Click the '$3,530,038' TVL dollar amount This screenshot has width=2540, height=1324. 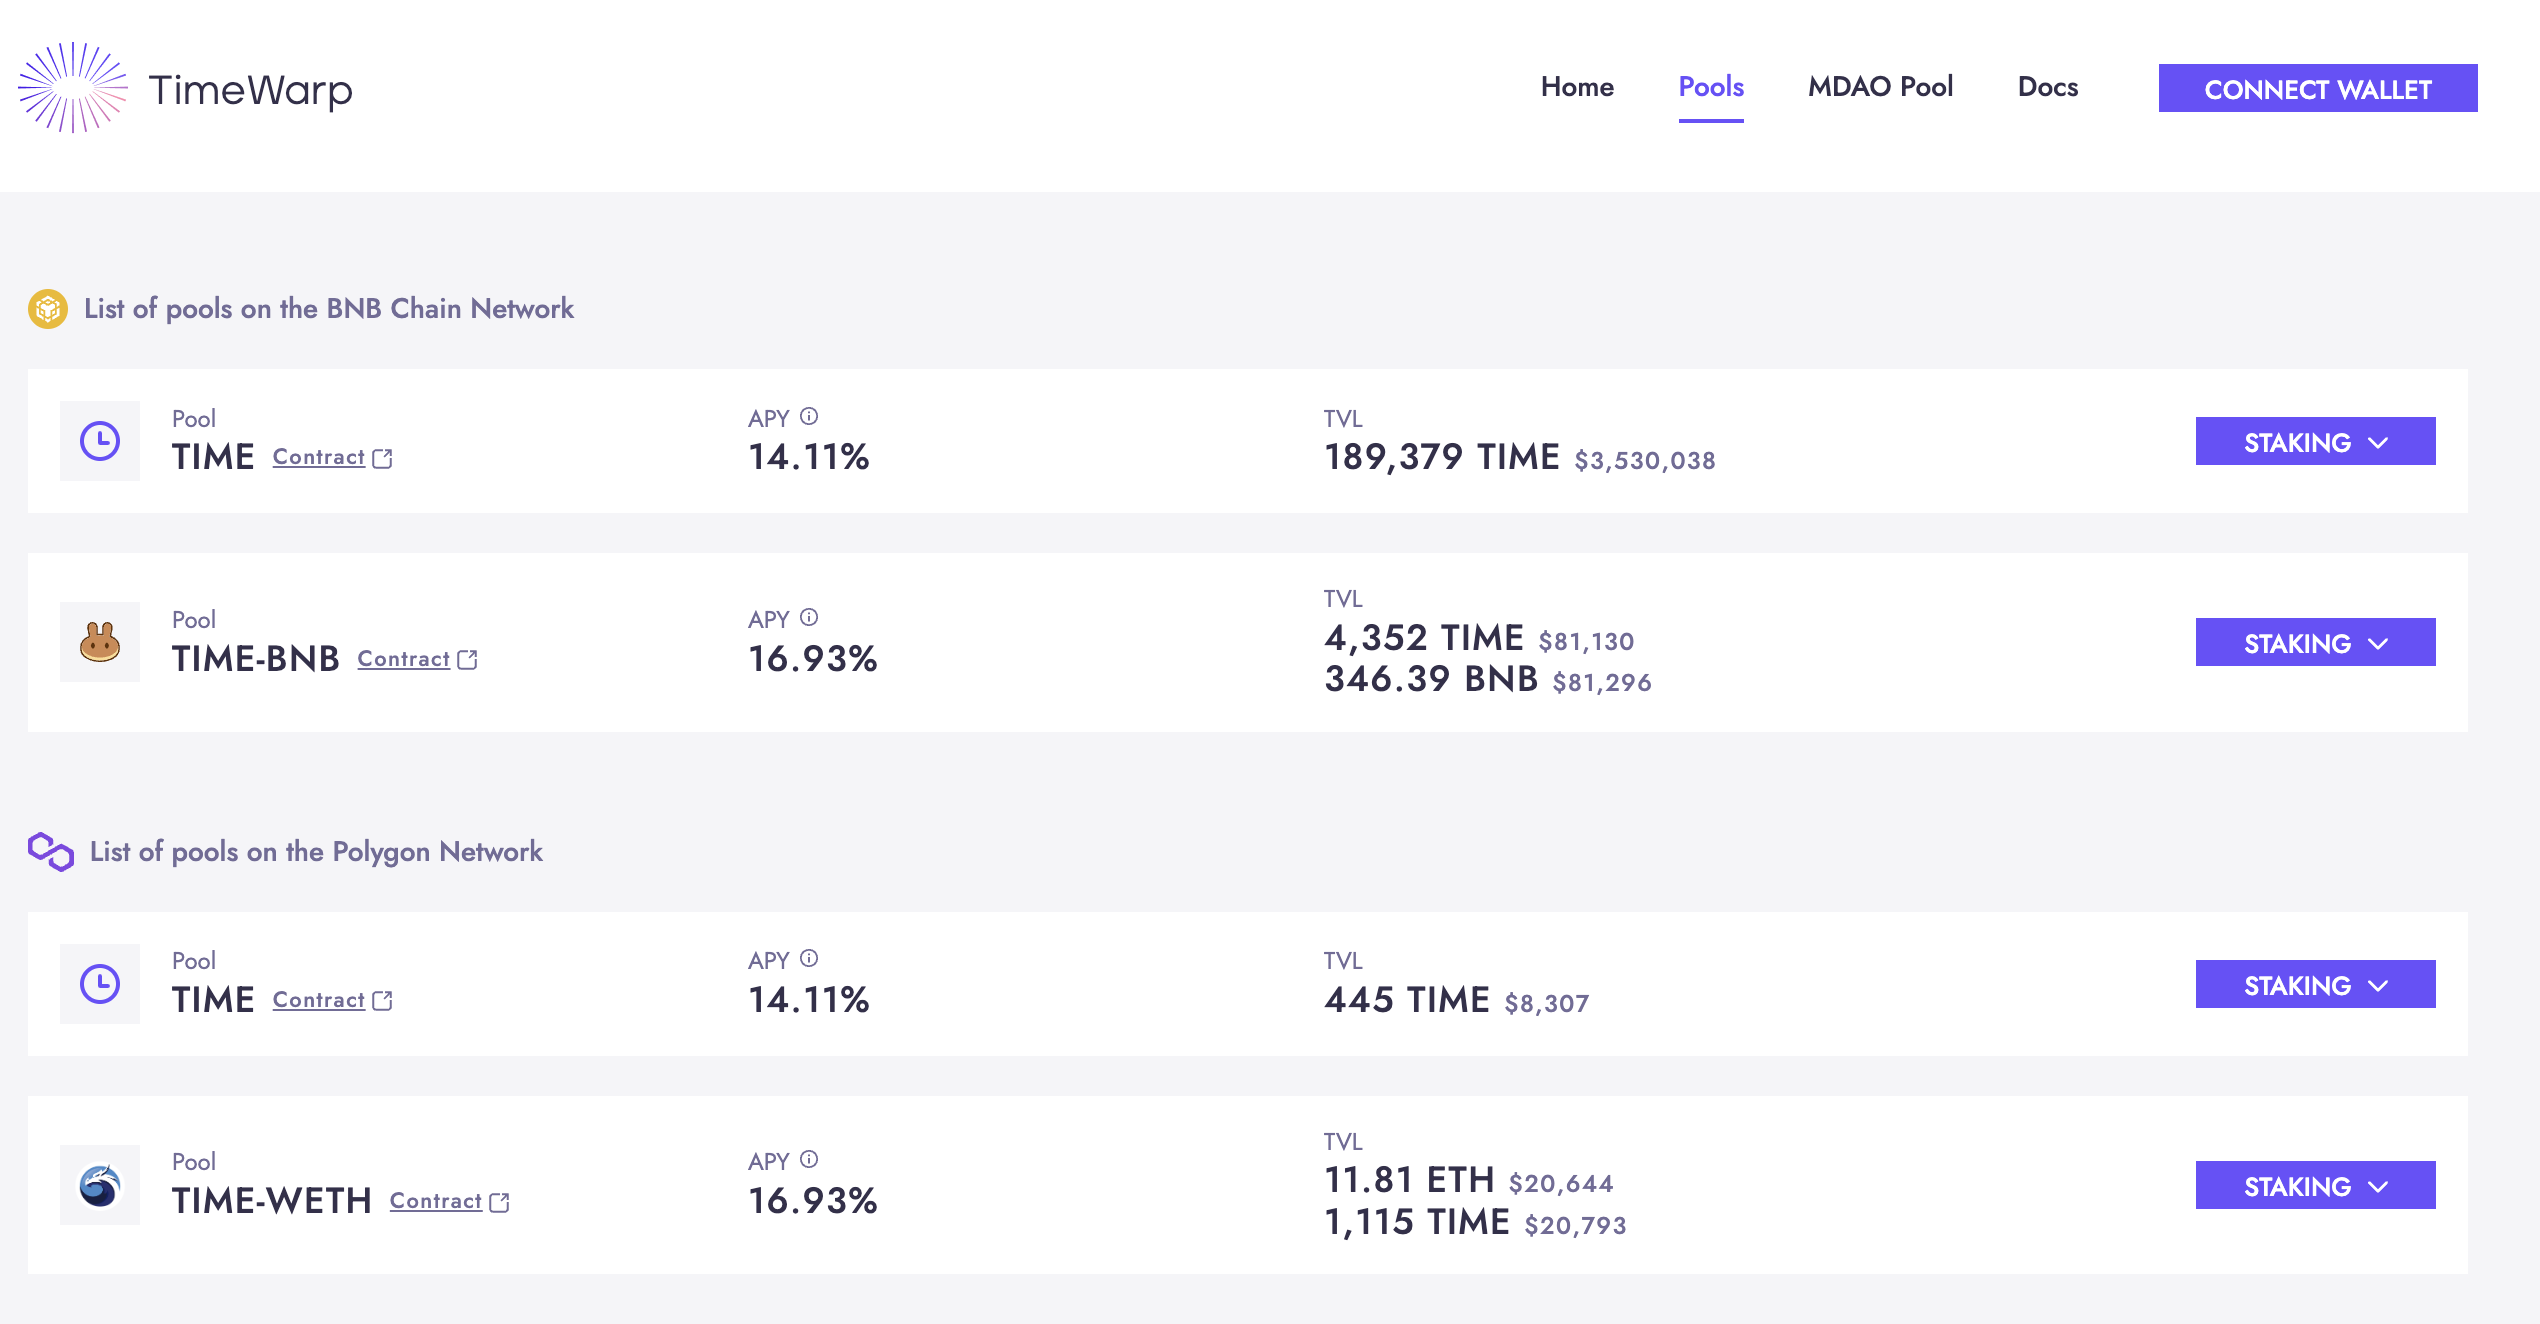click(1645, 460)
